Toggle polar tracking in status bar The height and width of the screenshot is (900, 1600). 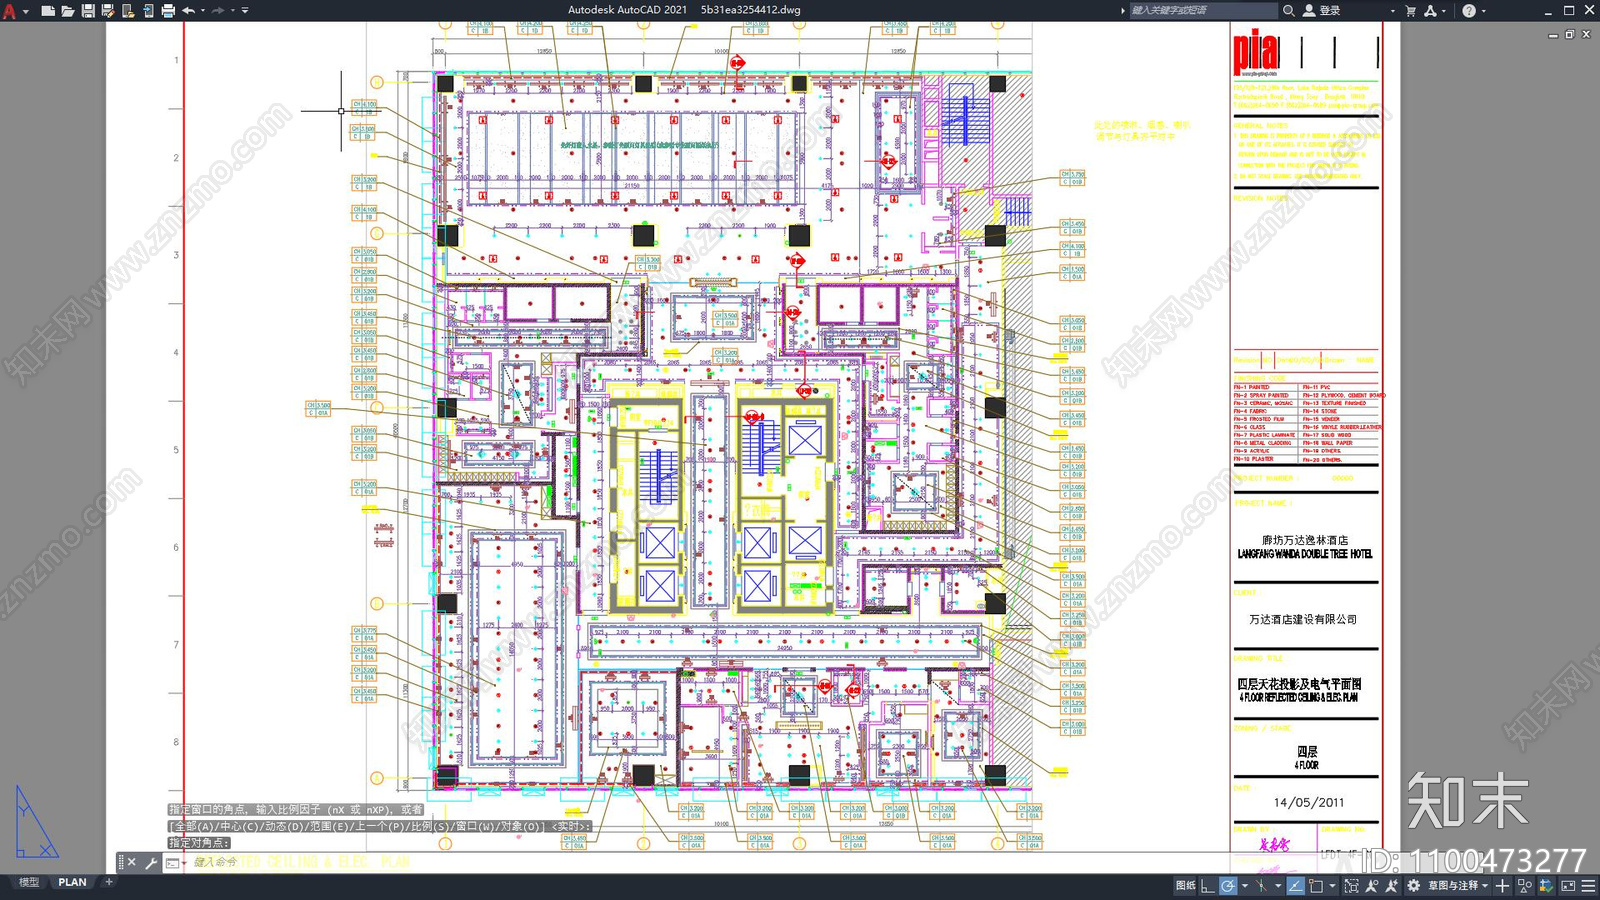1228,886
